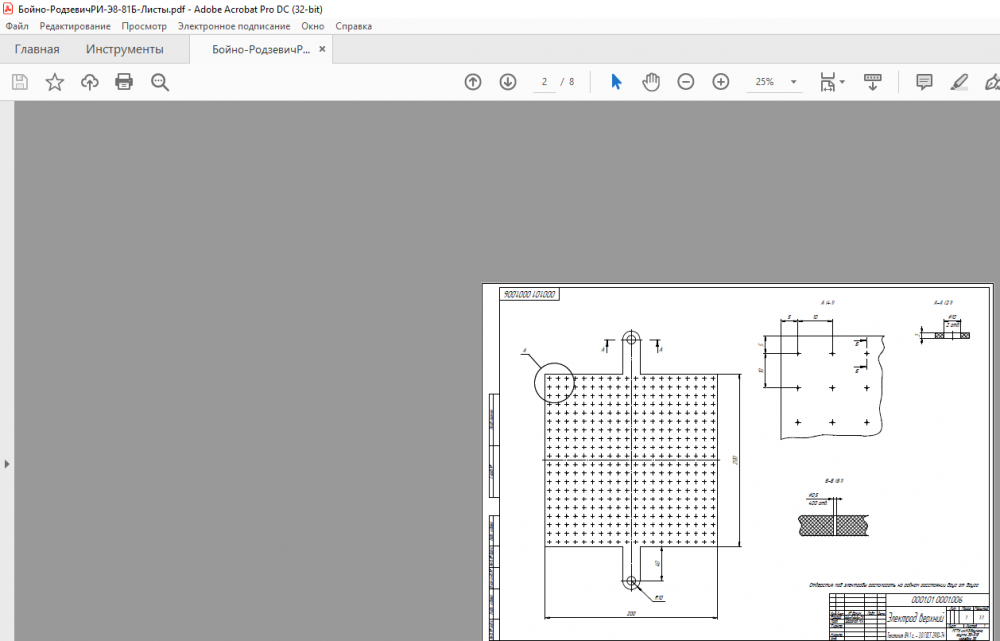Click the scrolling mode keyboard icon

[872, 82]
